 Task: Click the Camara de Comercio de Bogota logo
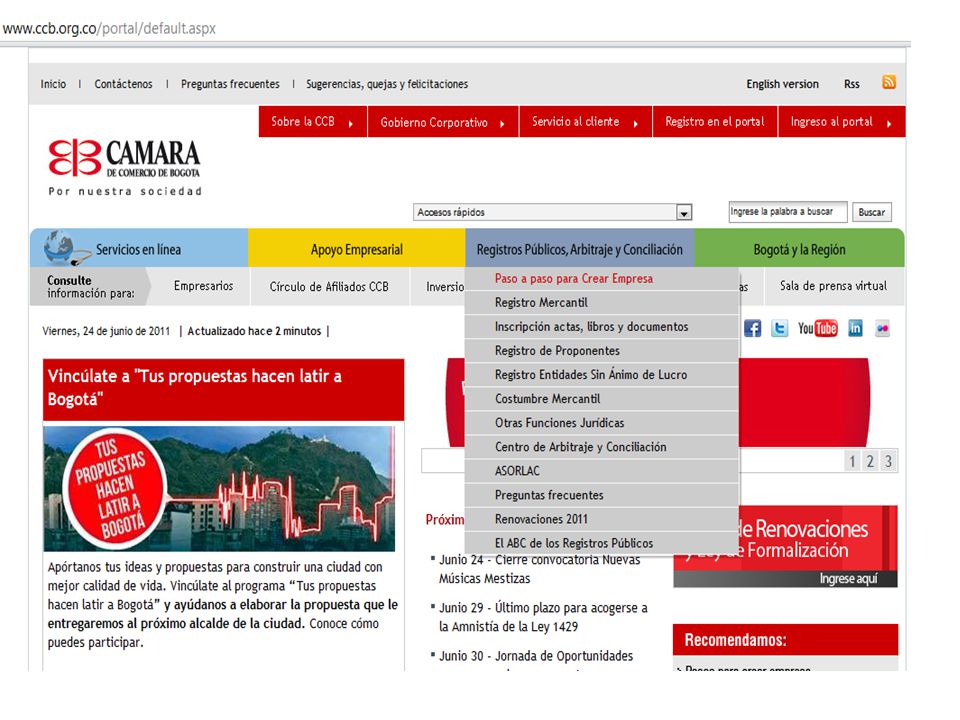pos(125,167)
